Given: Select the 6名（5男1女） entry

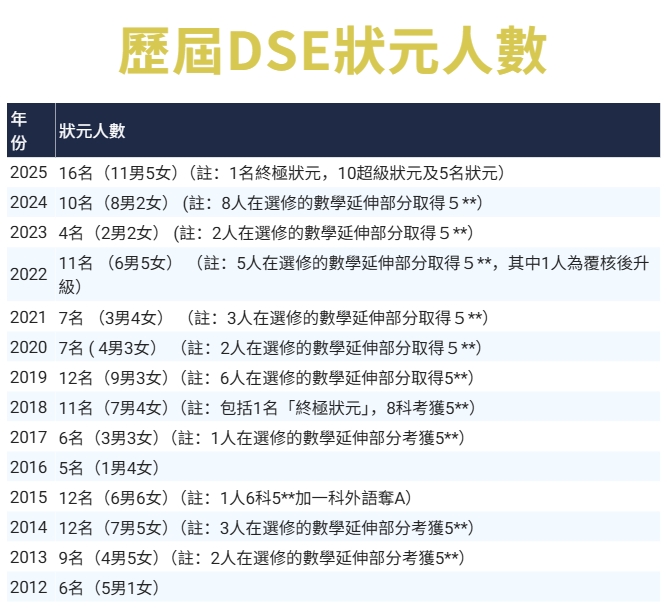Looking at the screenshot, I should pos(358,587).
